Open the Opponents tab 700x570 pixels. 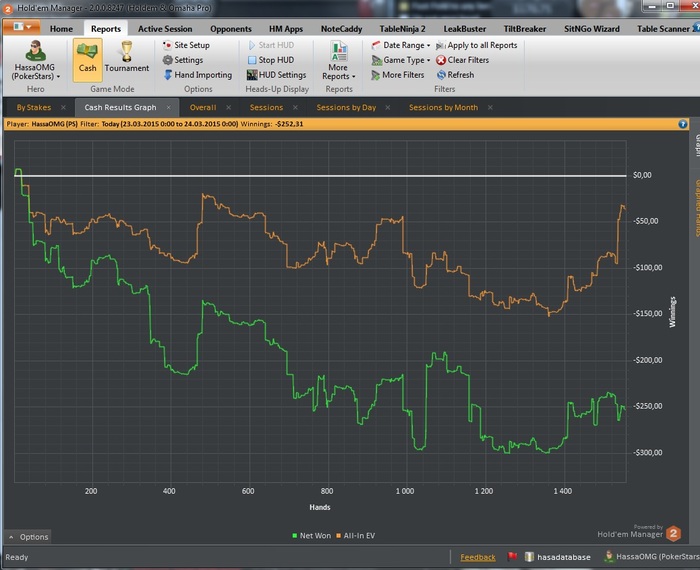(231, 29)
